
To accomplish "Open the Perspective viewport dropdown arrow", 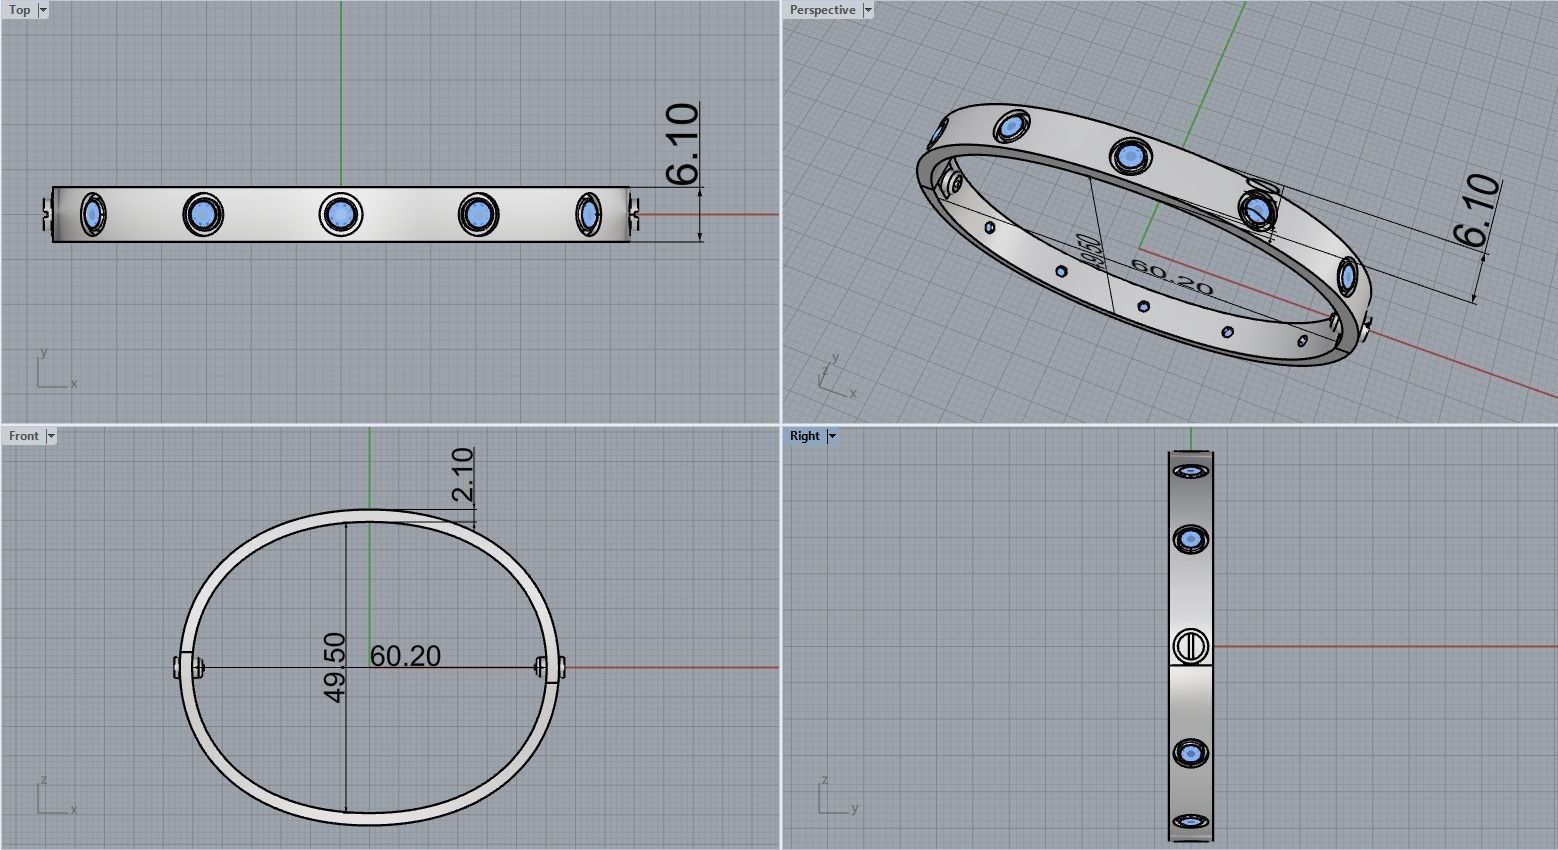I will (868, 10).
